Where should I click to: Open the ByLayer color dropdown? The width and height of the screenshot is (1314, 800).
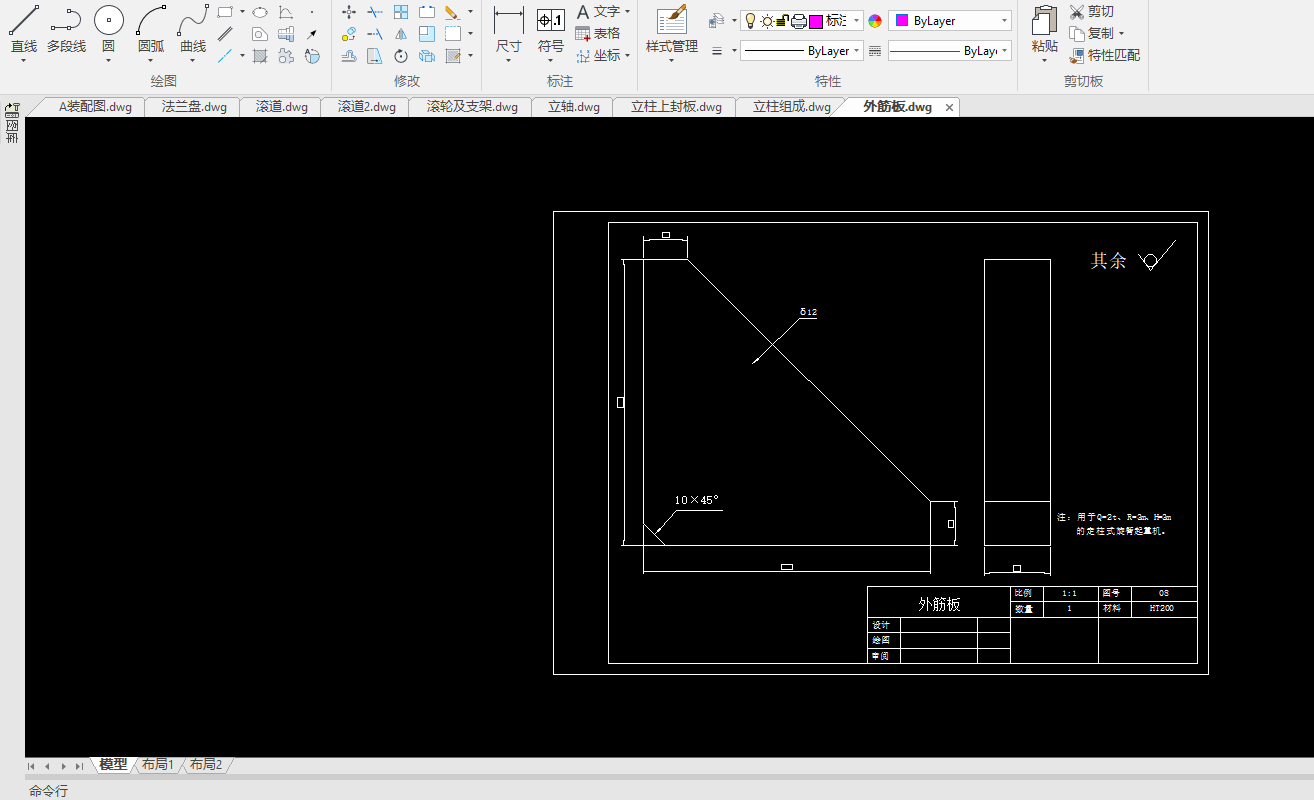(x=950, y=21)
